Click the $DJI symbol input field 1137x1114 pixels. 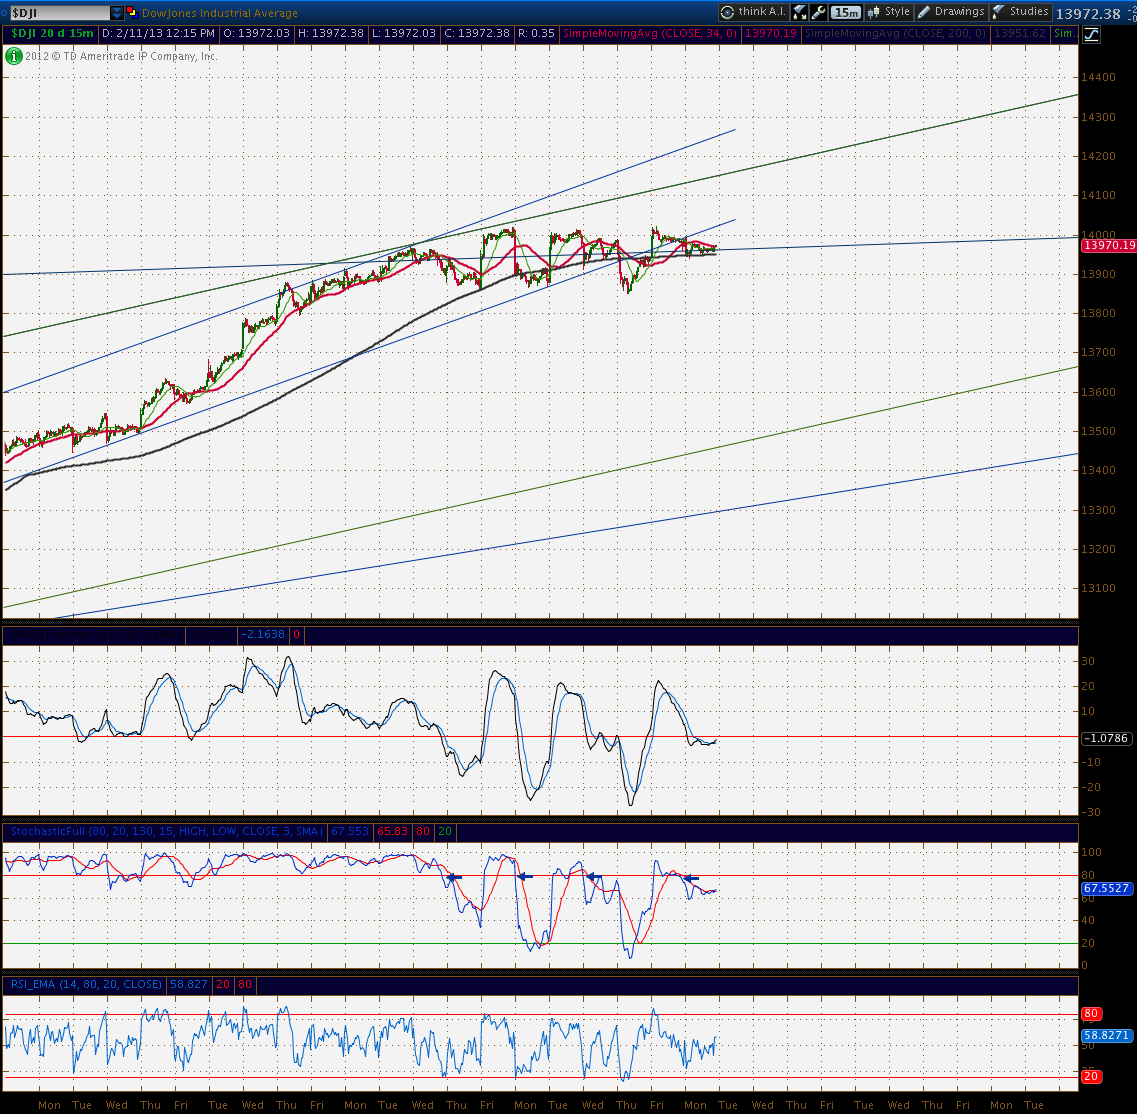[59, 13]
